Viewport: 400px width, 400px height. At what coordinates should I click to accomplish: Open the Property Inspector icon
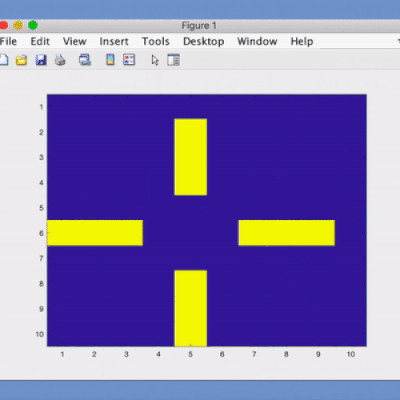pos(173,60)
